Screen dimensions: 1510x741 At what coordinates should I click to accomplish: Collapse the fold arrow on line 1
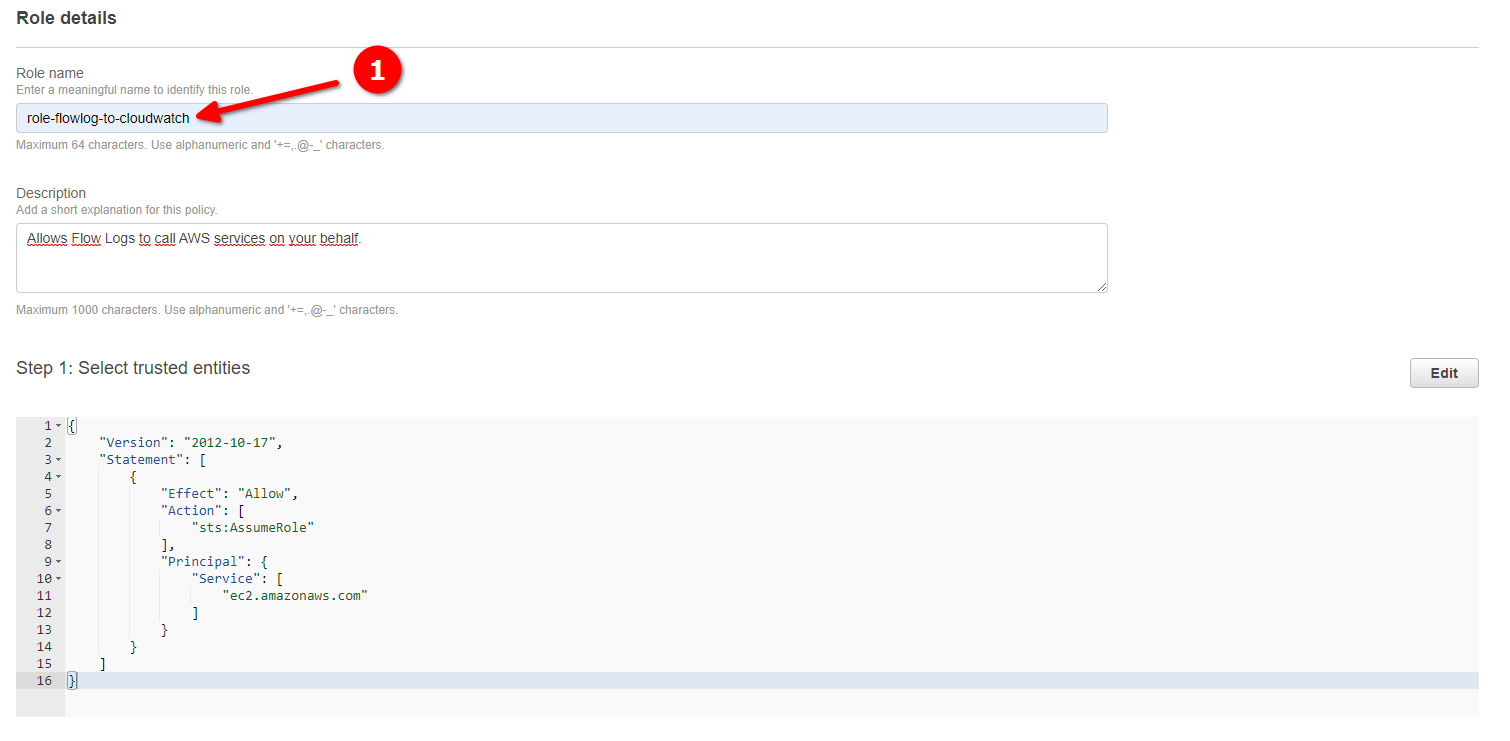[59, 426]
